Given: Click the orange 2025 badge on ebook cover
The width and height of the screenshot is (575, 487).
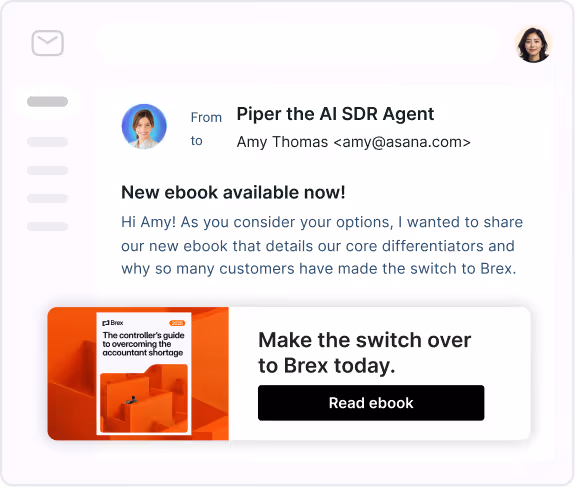Looking at the screenshot, I should pos(177,323).
